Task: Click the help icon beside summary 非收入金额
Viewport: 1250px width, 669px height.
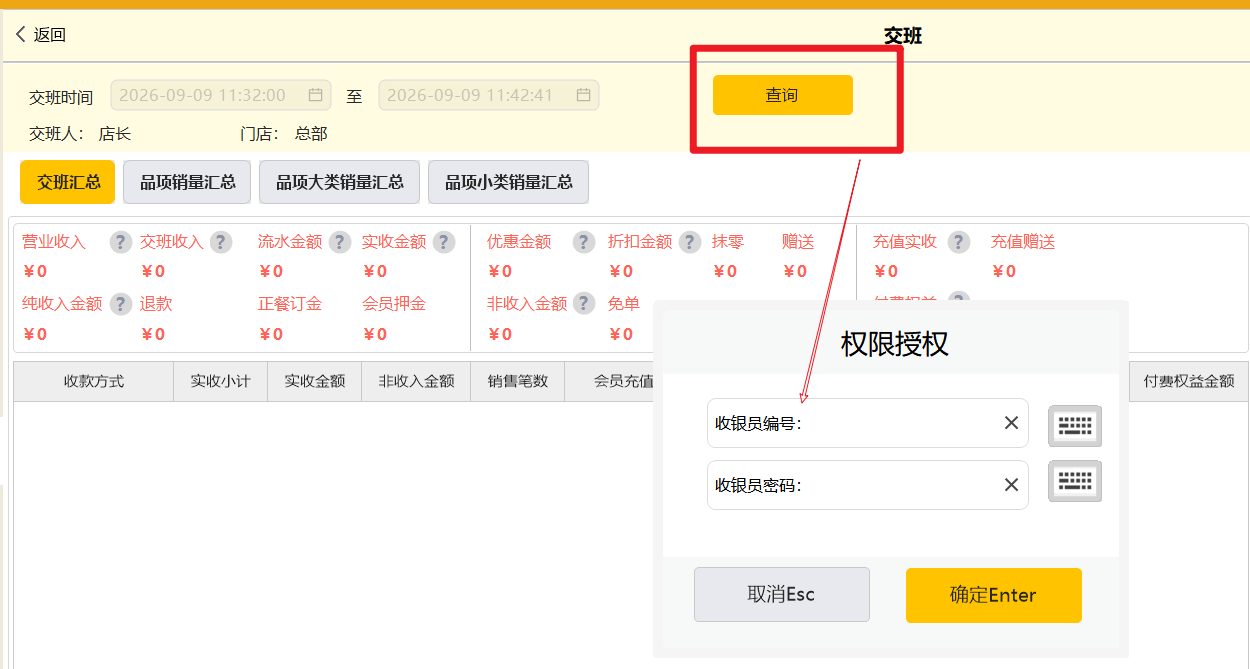Action: point(584,304)
